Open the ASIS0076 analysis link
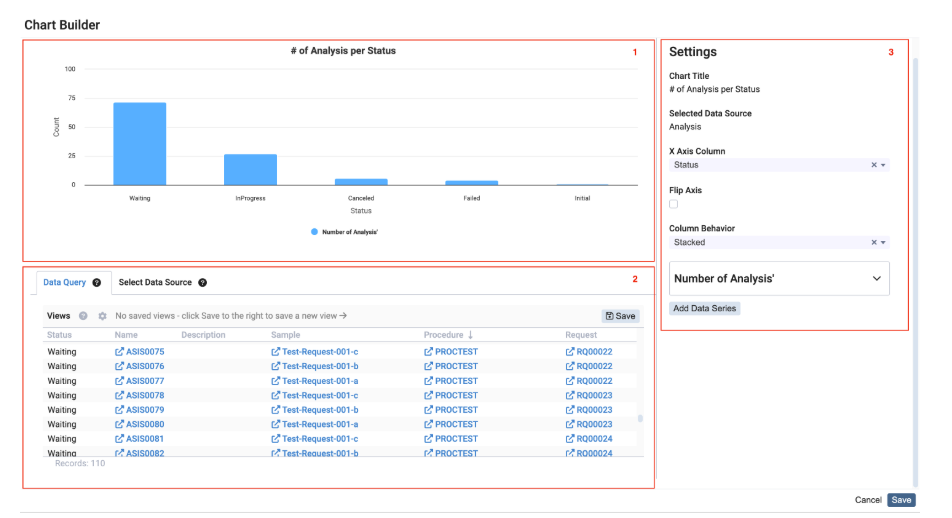This screenshot has height=518, width=952. pos(145,366)
